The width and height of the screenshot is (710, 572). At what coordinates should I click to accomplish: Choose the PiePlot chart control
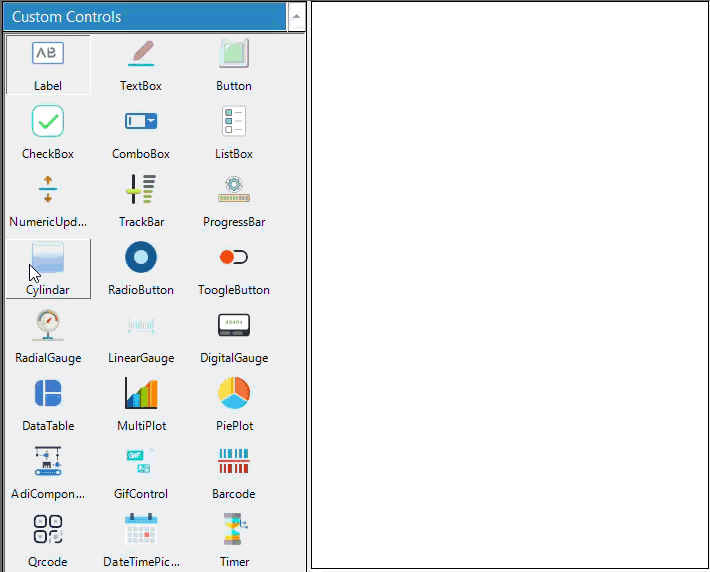234,404
